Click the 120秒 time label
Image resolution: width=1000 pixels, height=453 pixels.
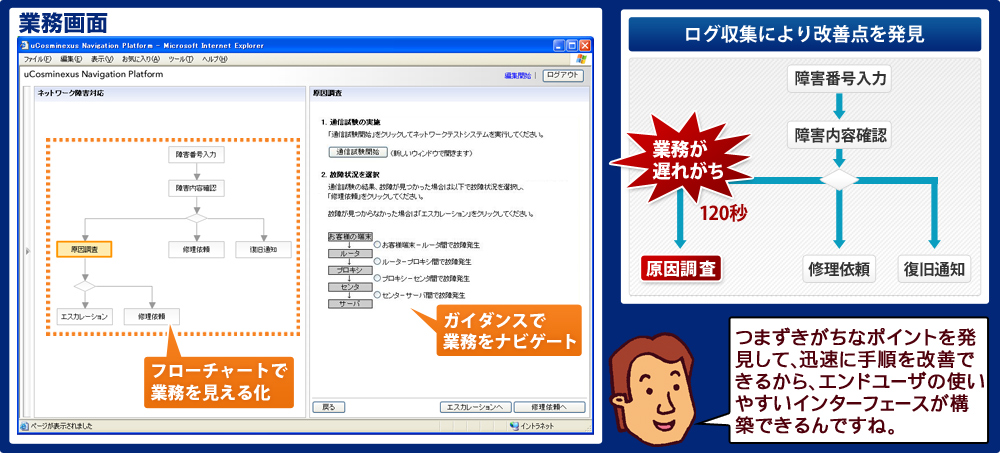[723, 213]
